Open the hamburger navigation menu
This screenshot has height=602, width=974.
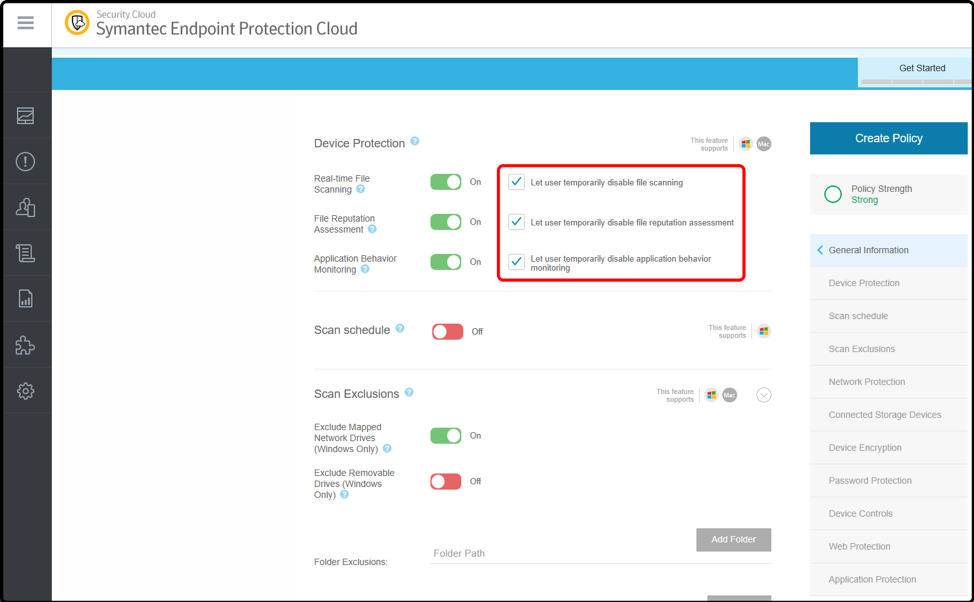click(25, 23)
